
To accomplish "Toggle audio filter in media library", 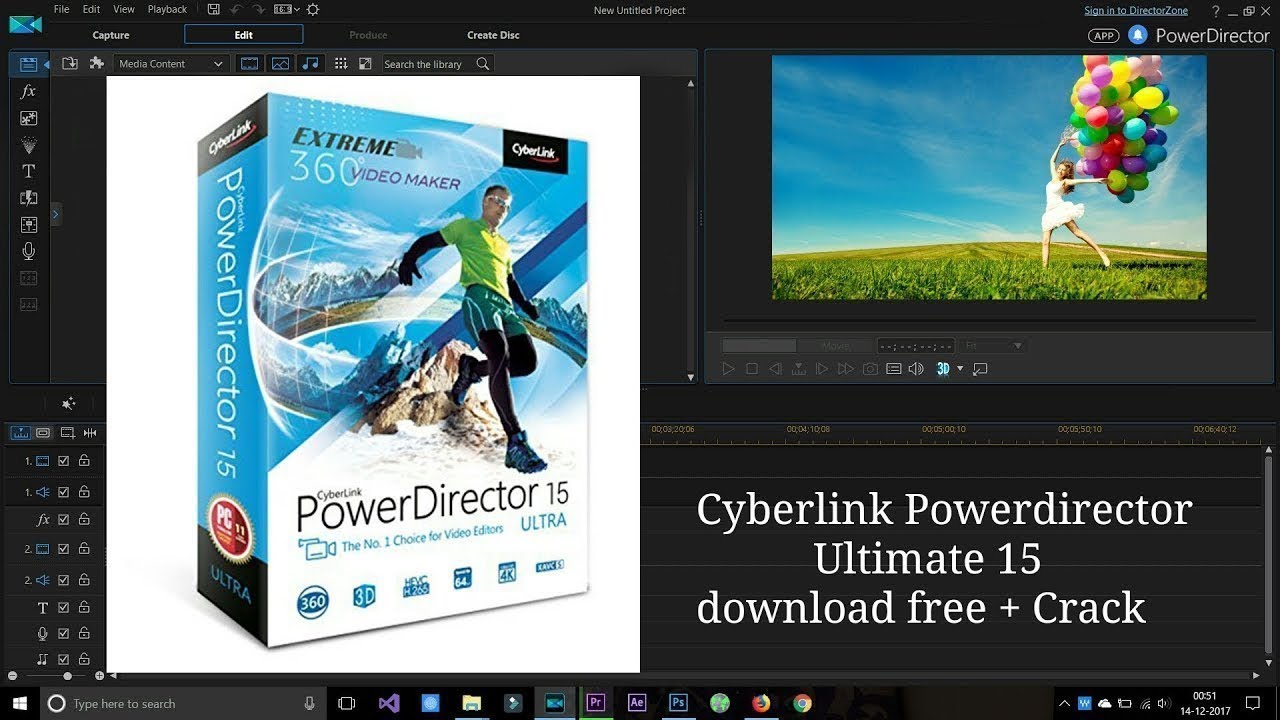I will [311, 63].
